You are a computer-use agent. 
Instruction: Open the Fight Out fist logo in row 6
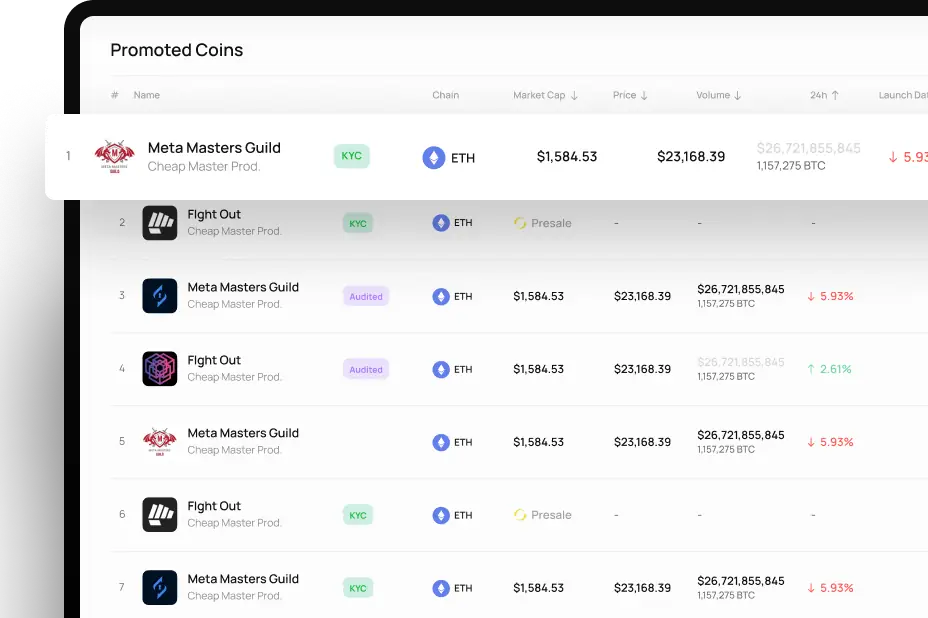(160, 514)
